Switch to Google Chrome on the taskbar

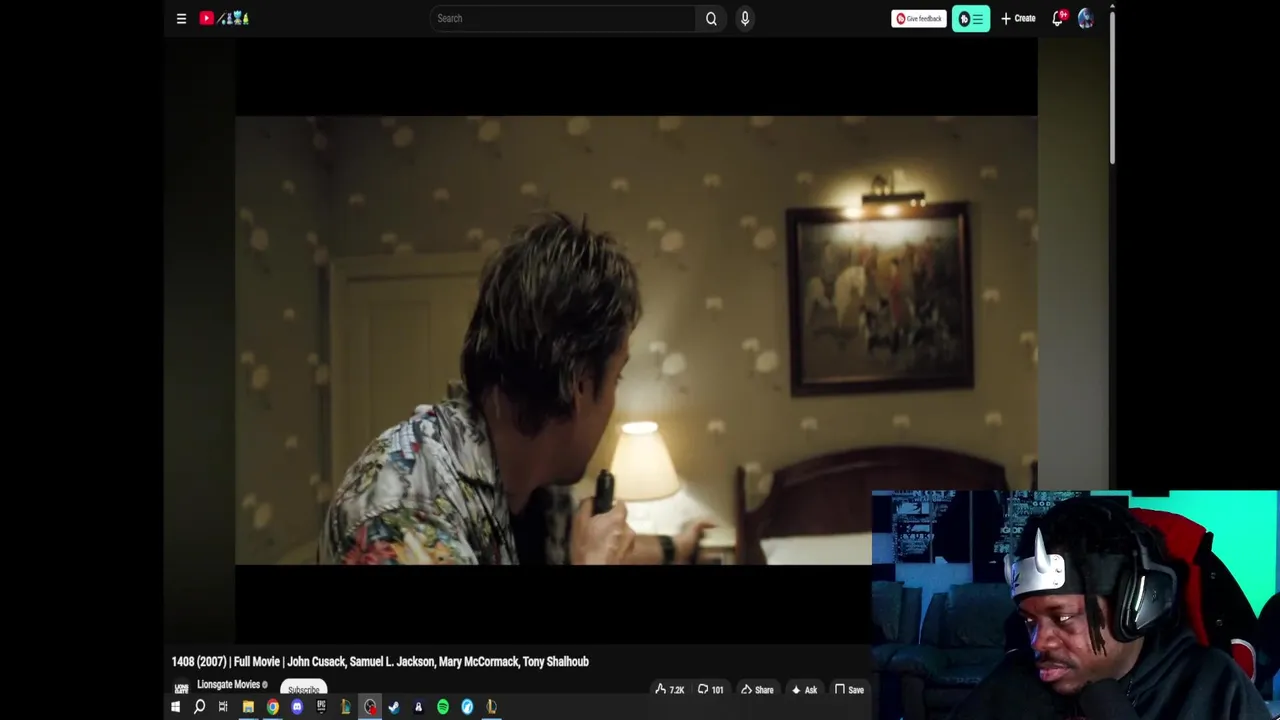(x=272, y=707)
